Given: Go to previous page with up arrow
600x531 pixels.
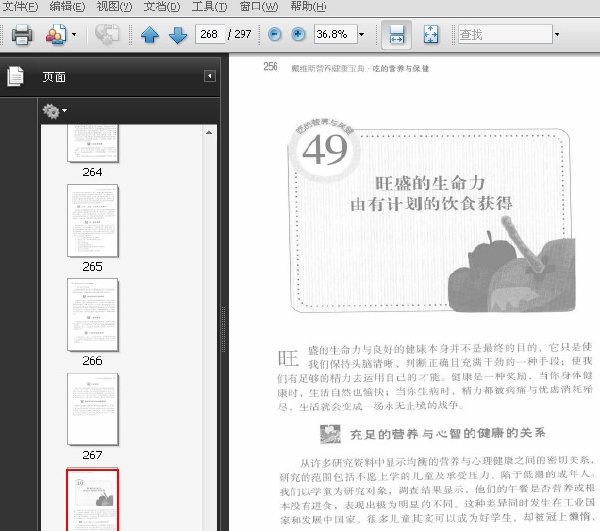Looking at the screenshot, I should coord(150,35).
